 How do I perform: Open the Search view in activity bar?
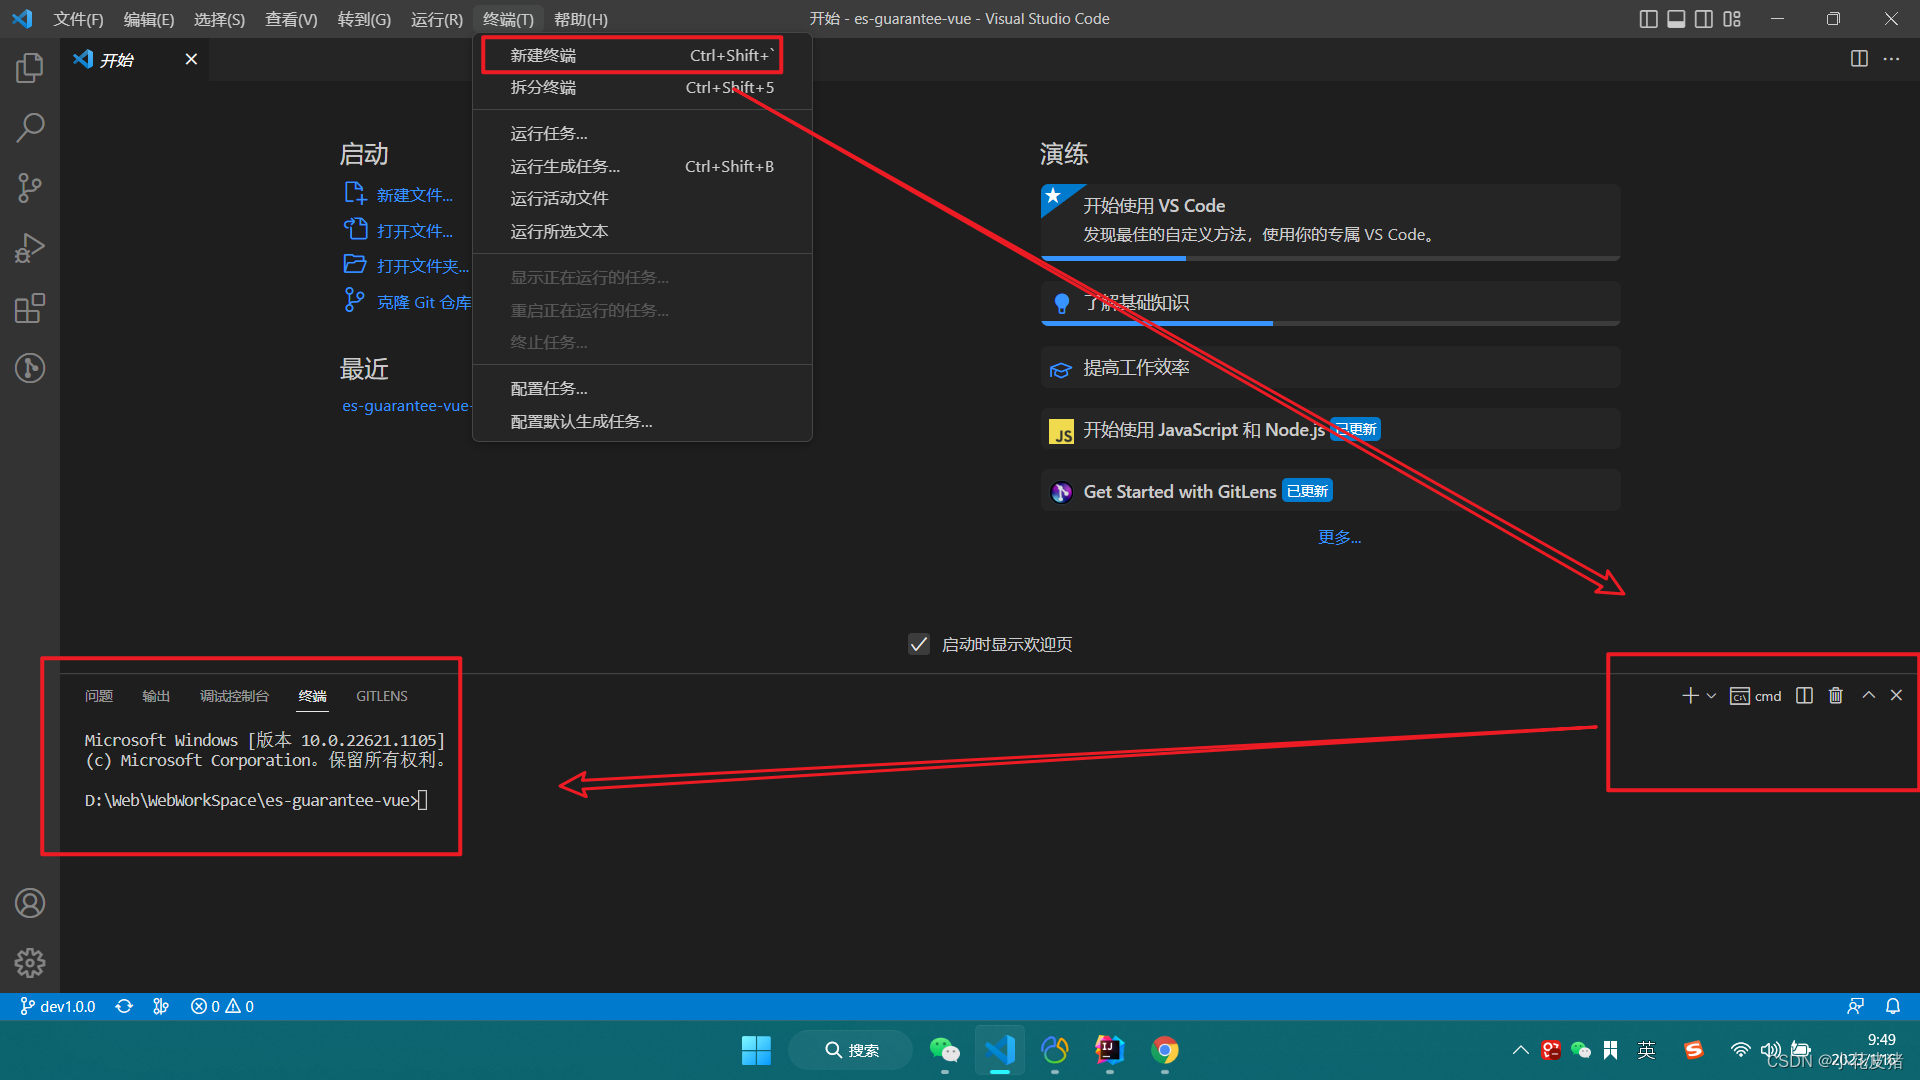[x=30, y=128]
